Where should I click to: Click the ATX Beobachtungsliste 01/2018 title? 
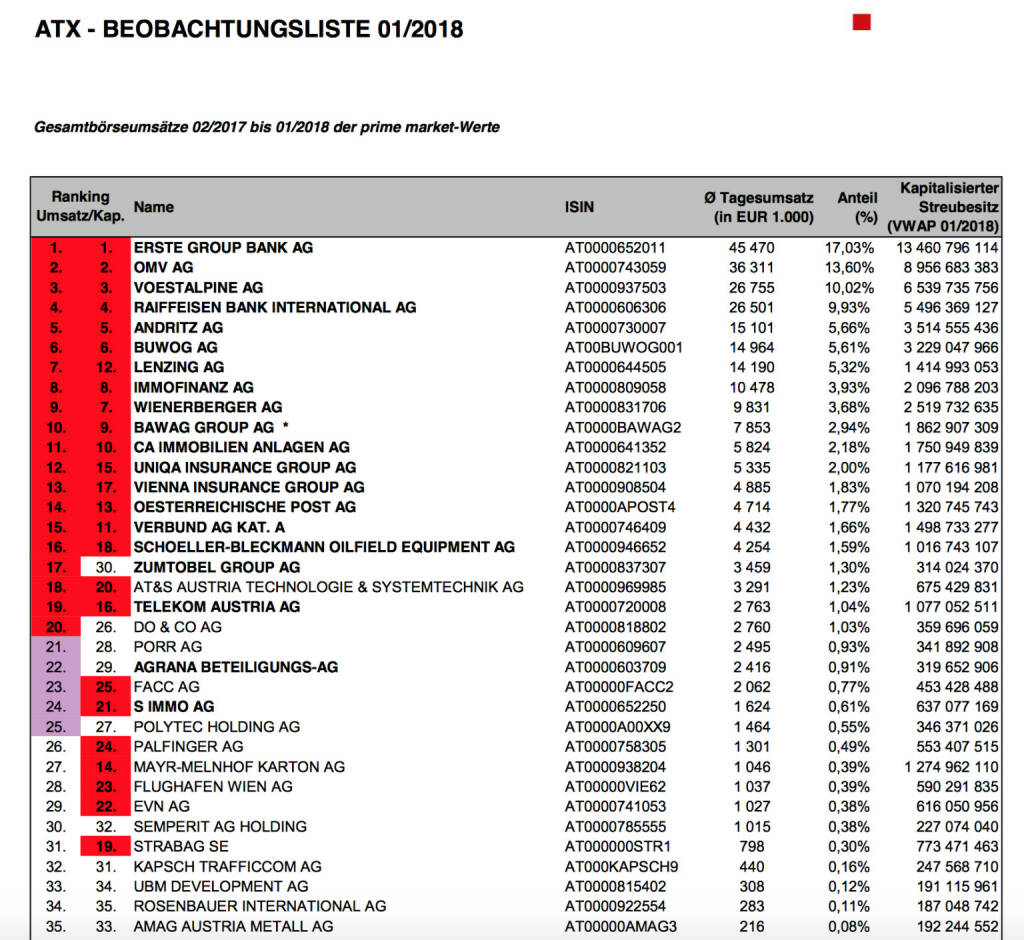coord(249,29)
